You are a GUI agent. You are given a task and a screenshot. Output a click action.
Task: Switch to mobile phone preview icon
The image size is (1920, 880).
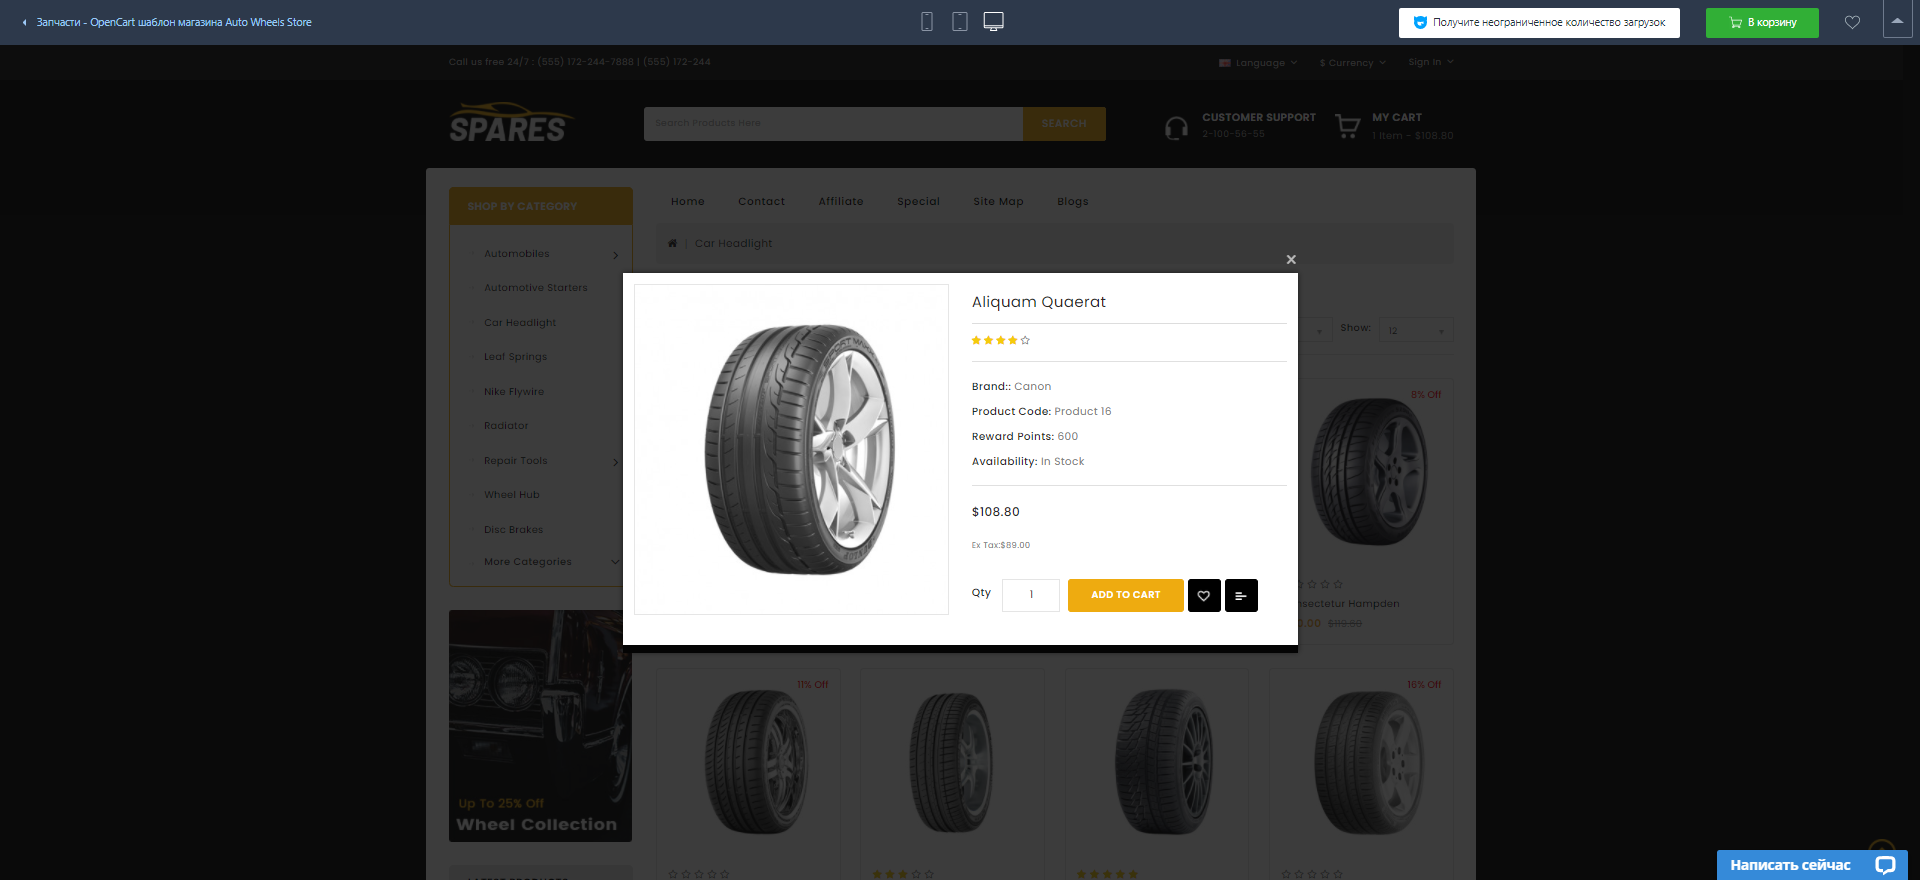pos(927,22)
